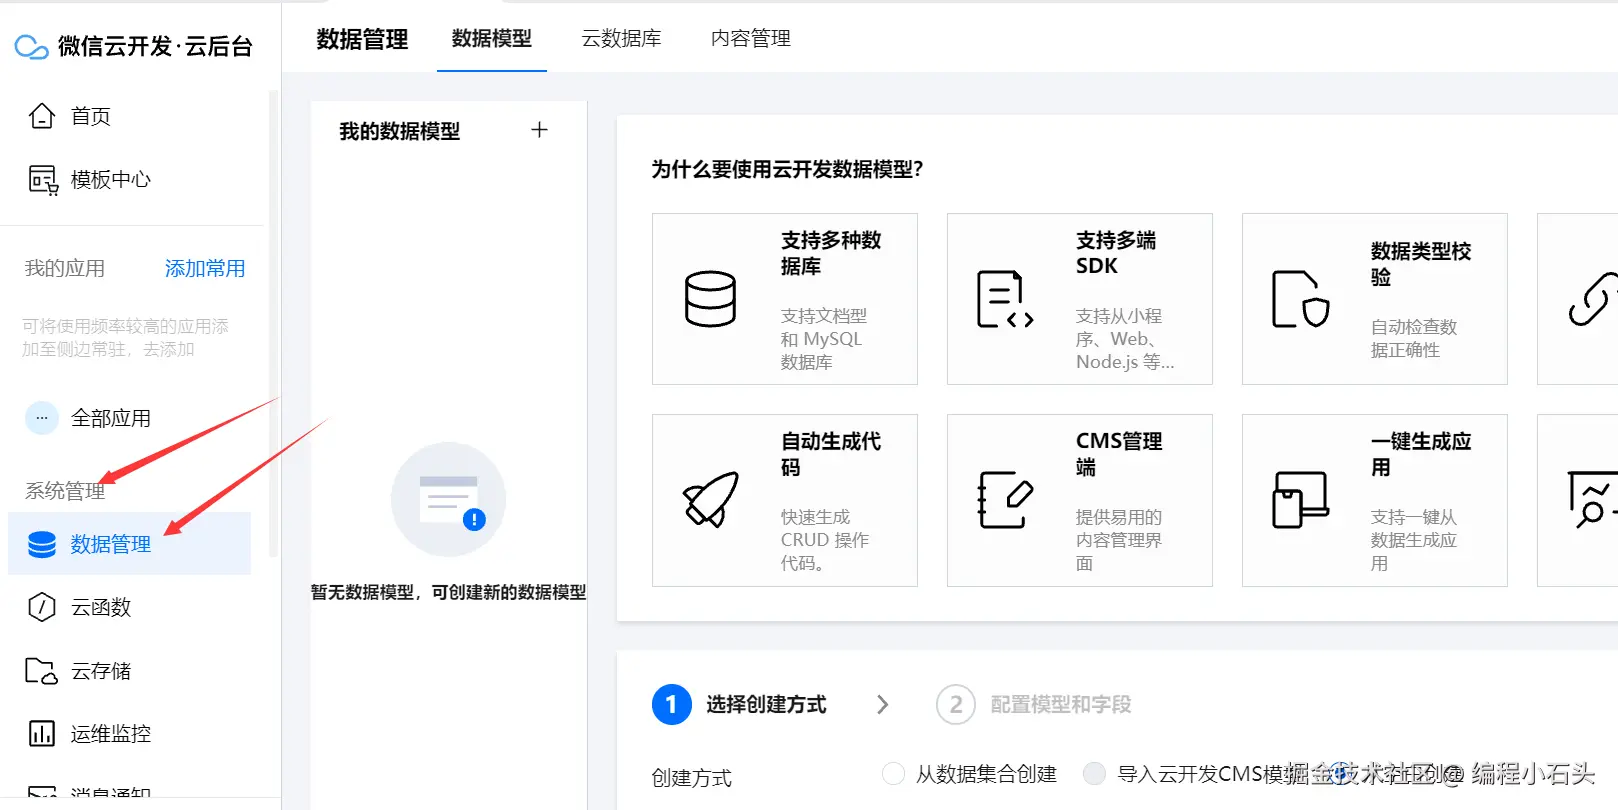This screenshot has width=1618, height=810.
Task: Click the 我的数据模型 heading
Action: tap(400, 131)
